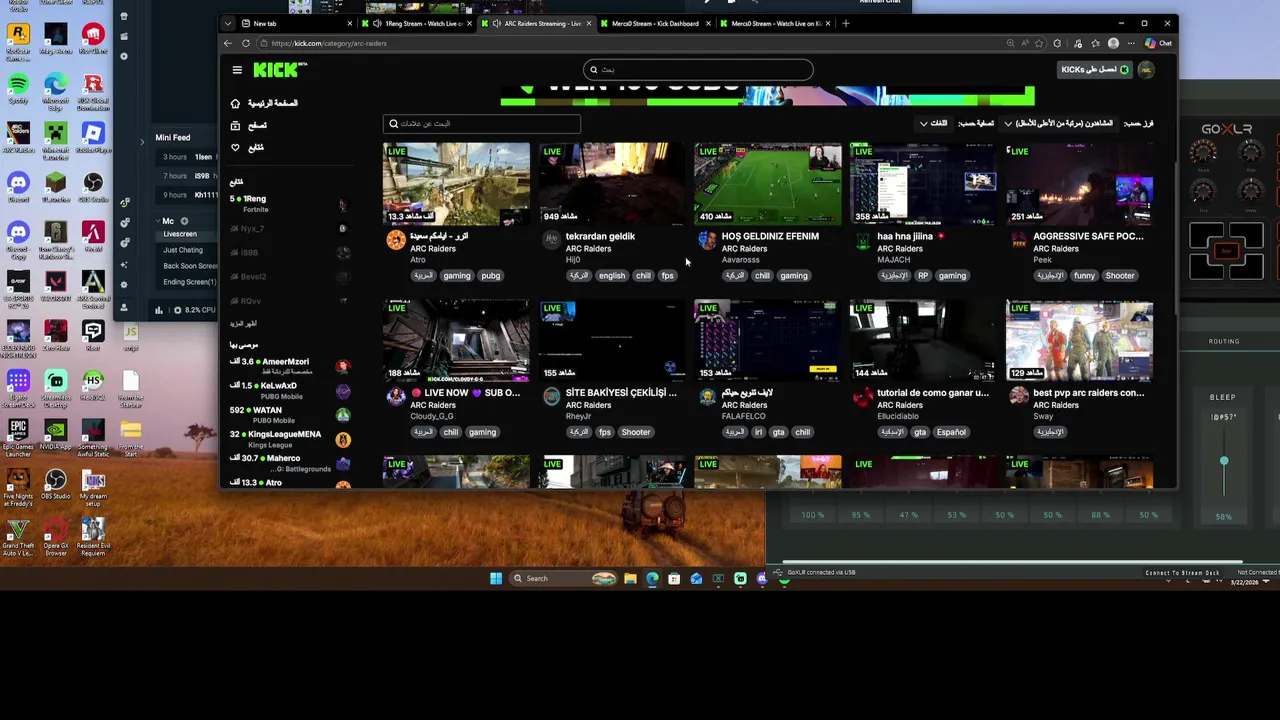Open the Streamlabs settings gear icon
Viewport: 1280px width, 720px height.
point(124,283)
